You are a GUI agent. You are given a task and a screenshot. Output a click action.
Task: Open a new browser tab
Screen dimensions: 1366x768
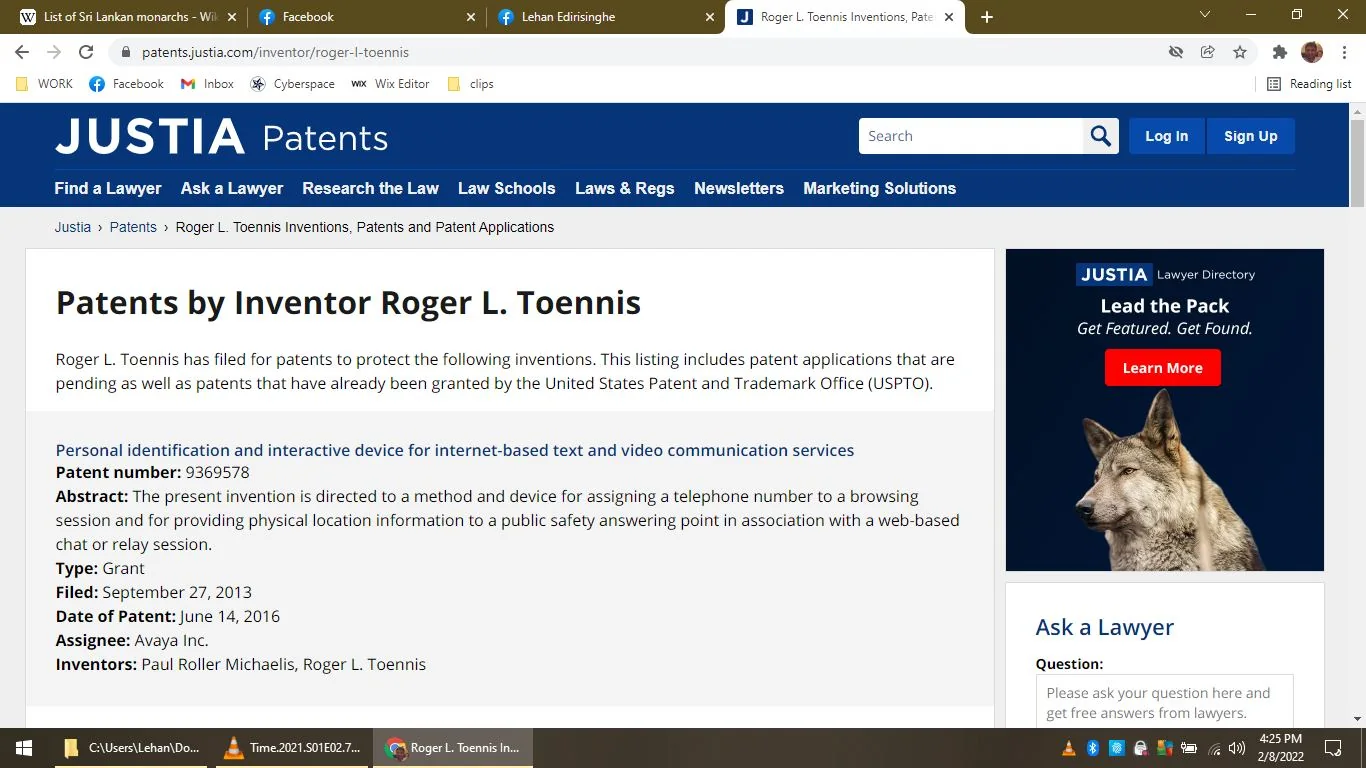coord(987,17)
